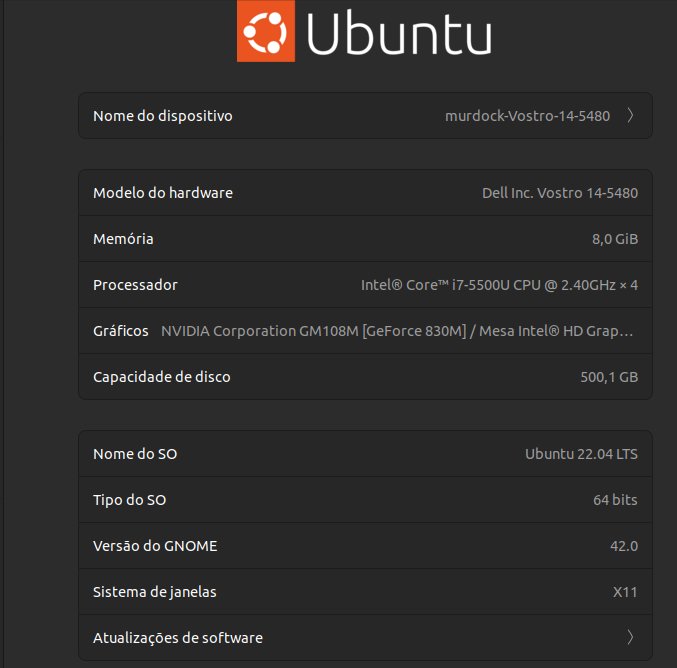Select the murdock-Vostro-14-5480 device name value

click(527, 116)
